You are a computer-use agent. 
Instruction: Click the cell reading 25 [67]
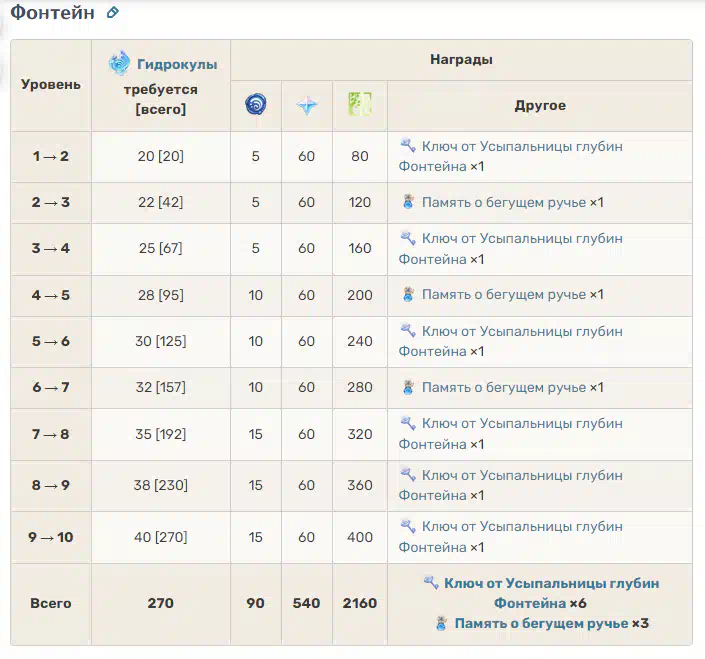click(161, 248)
